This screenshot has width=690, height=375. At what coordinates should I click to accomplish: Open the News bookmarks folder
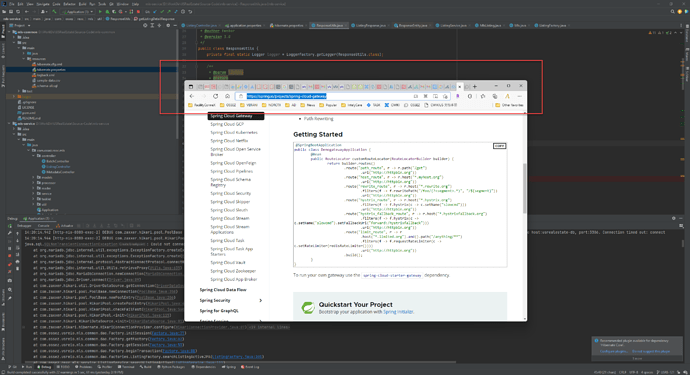[308, 105]
